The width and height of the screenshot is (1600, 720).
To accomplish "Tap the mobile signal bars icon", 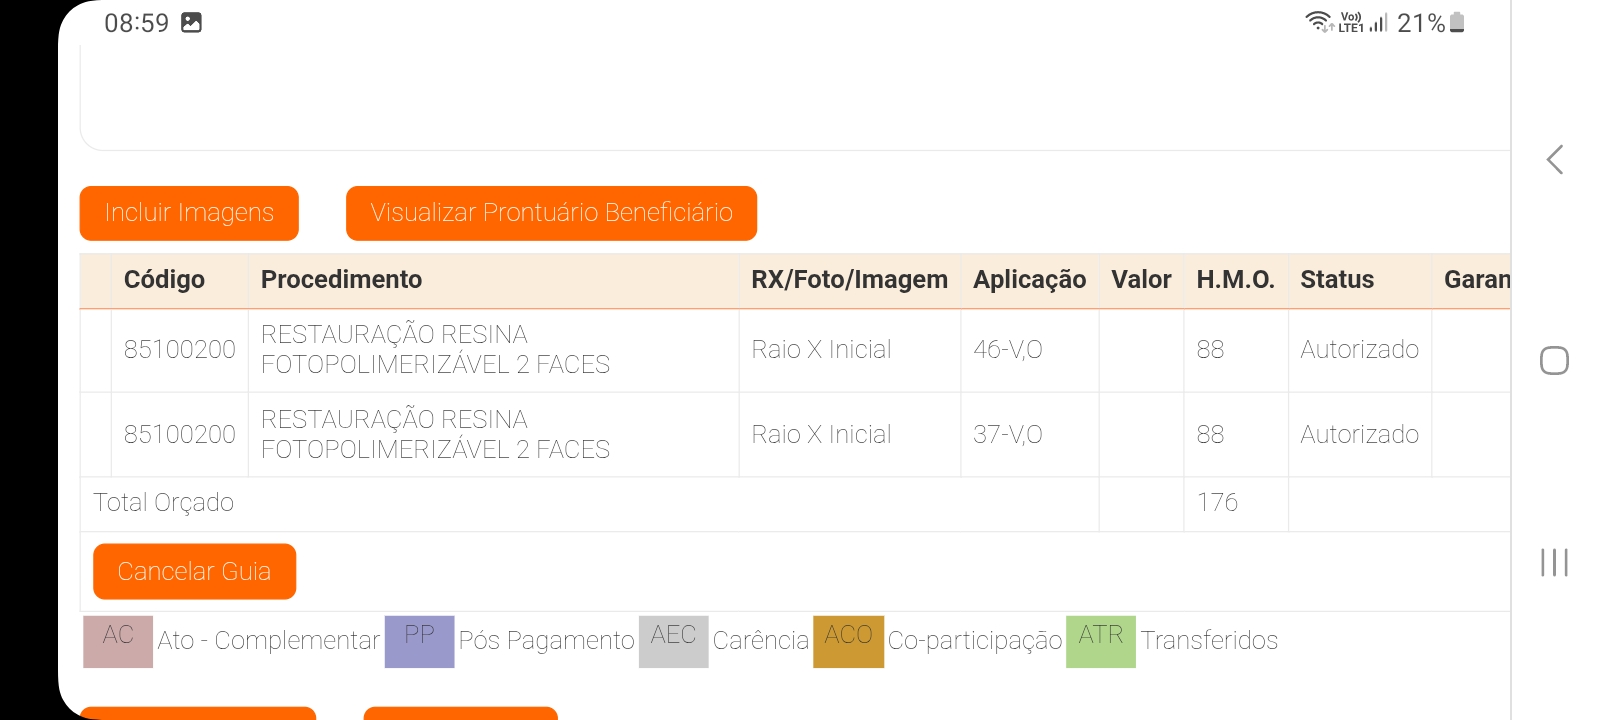I will [x=1379, y=22].
